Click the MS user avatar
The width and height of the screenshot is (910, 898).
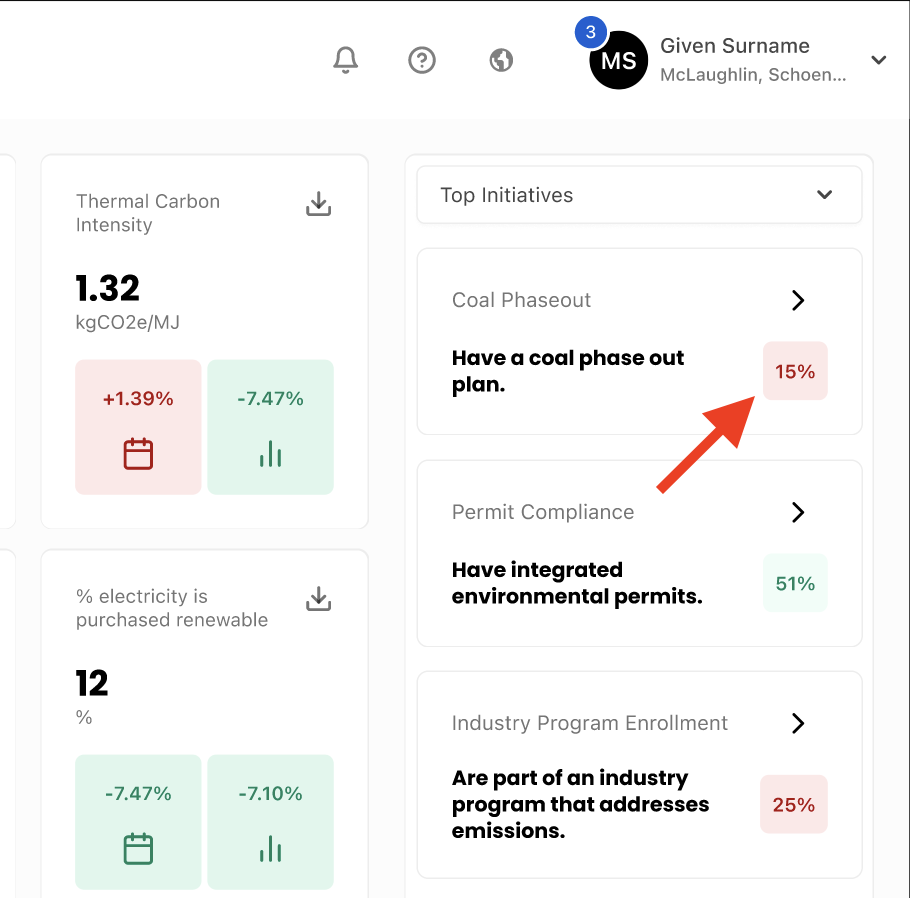(618, 61)
